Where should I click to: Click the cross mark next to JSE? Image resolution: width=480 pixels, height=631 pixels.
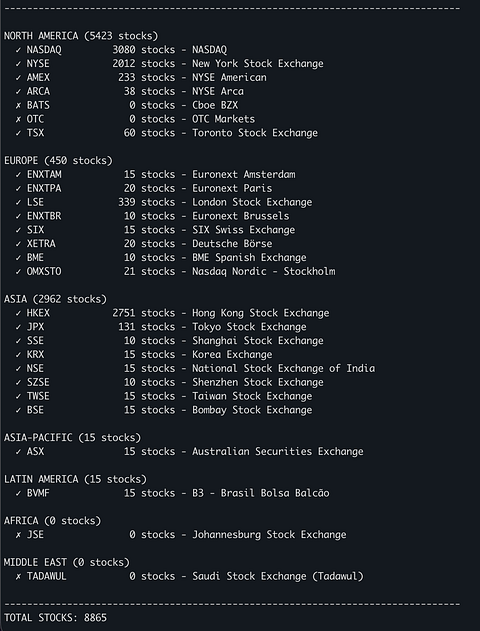[18, 535]
